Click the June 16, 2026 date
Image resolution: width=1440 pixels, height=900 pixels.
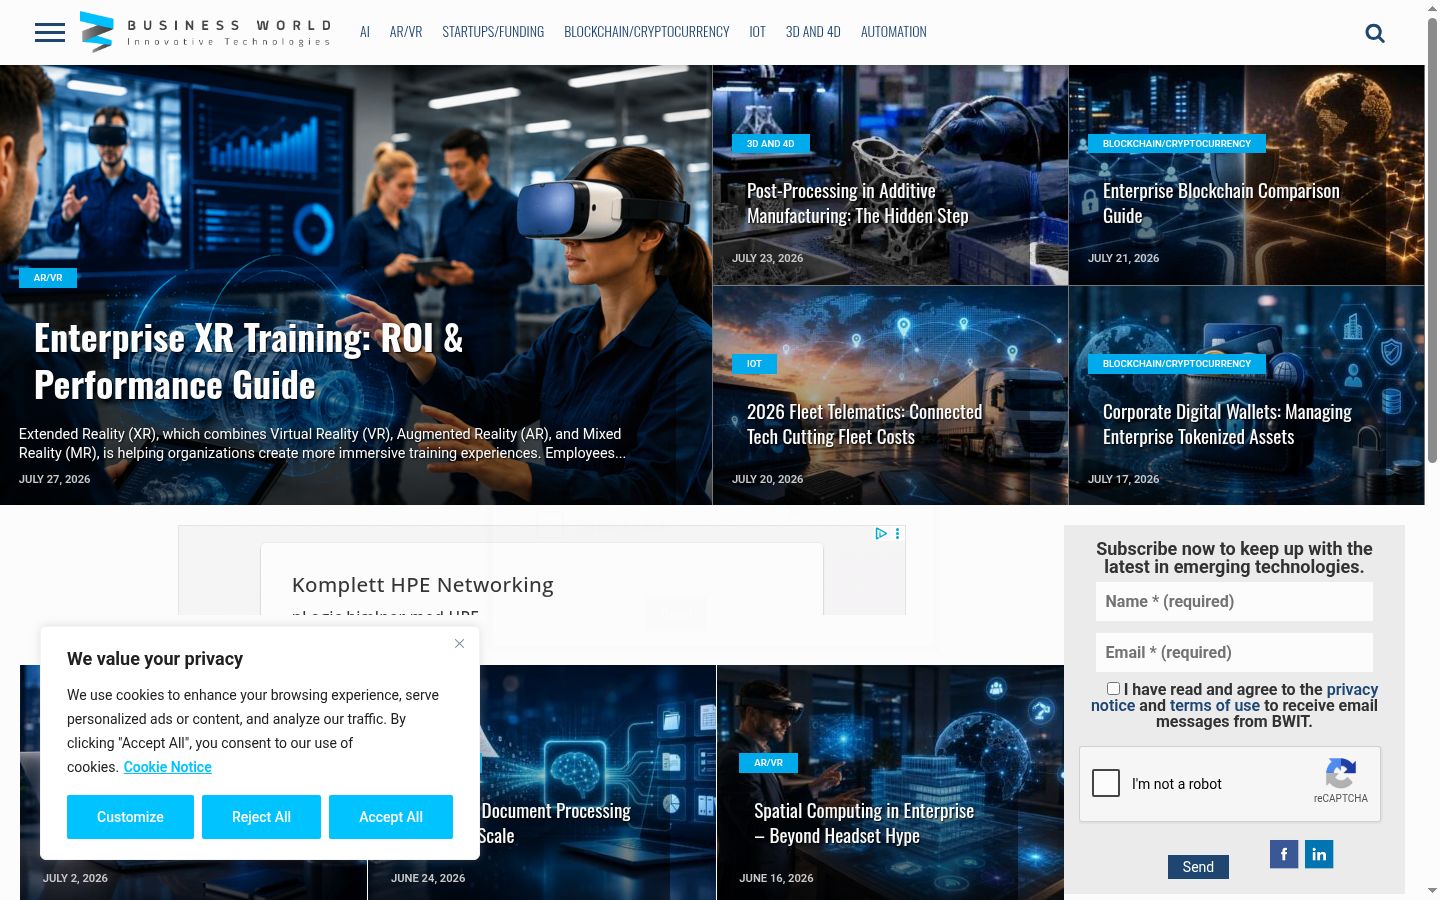point(776,878)
